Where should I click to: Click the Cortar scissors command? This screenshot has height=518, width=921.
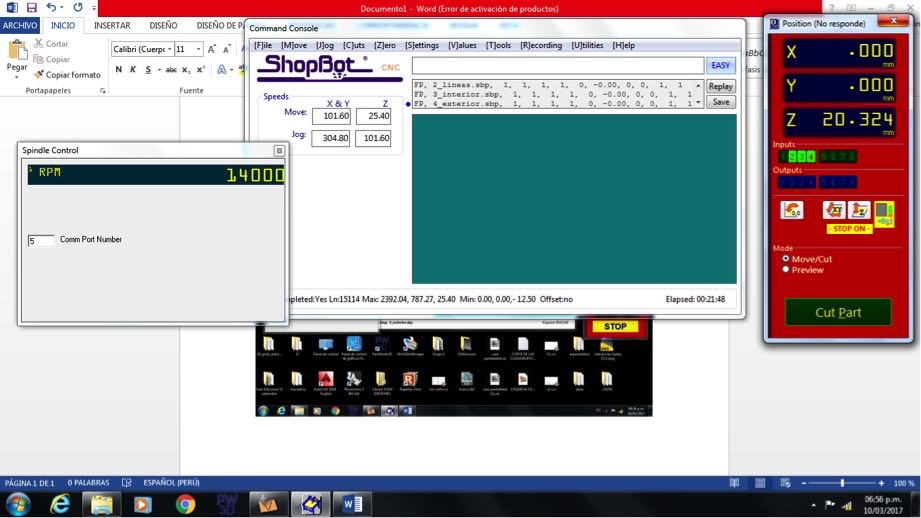point(51,43)
